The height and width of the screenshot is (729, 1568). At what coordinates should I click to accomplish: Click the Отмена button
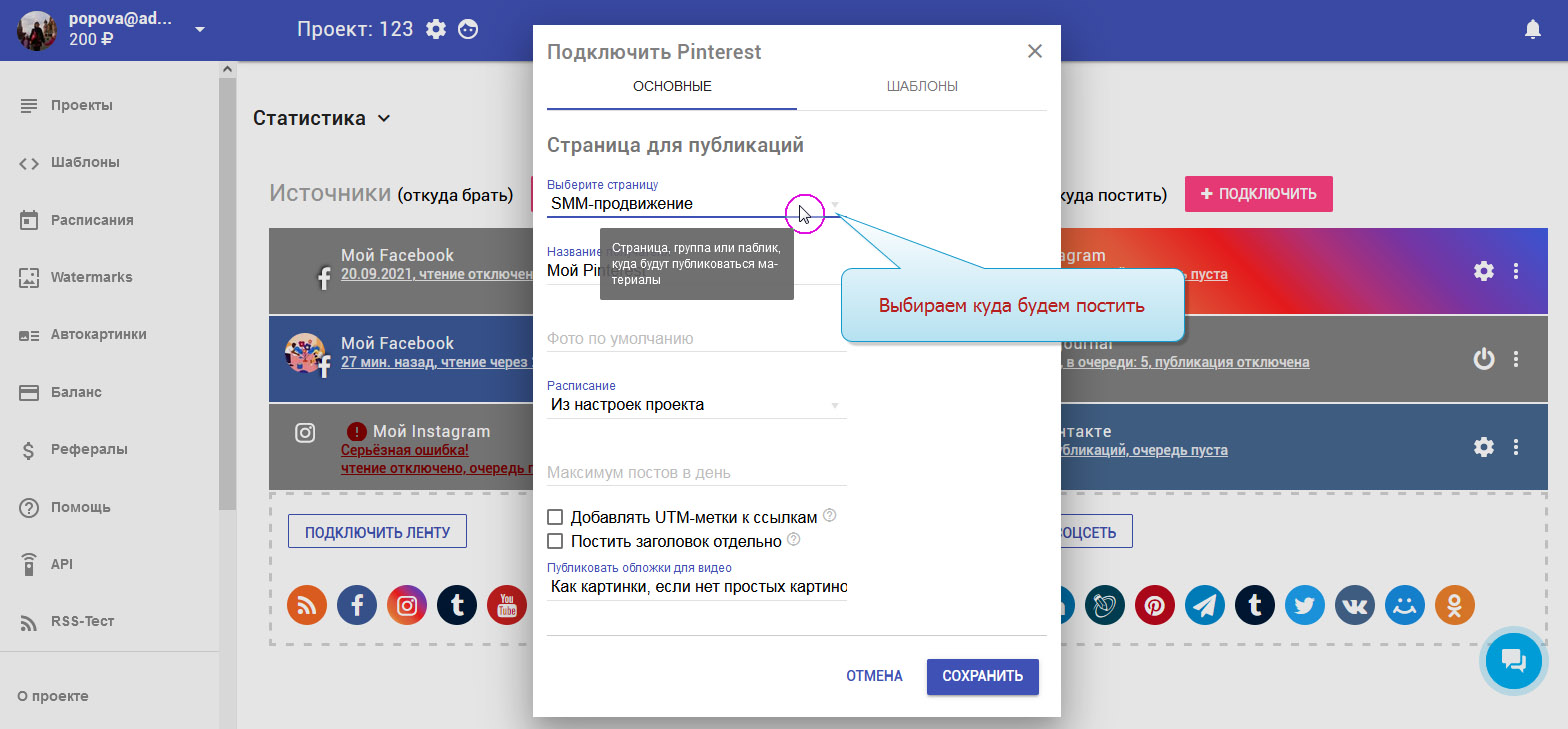874,676
